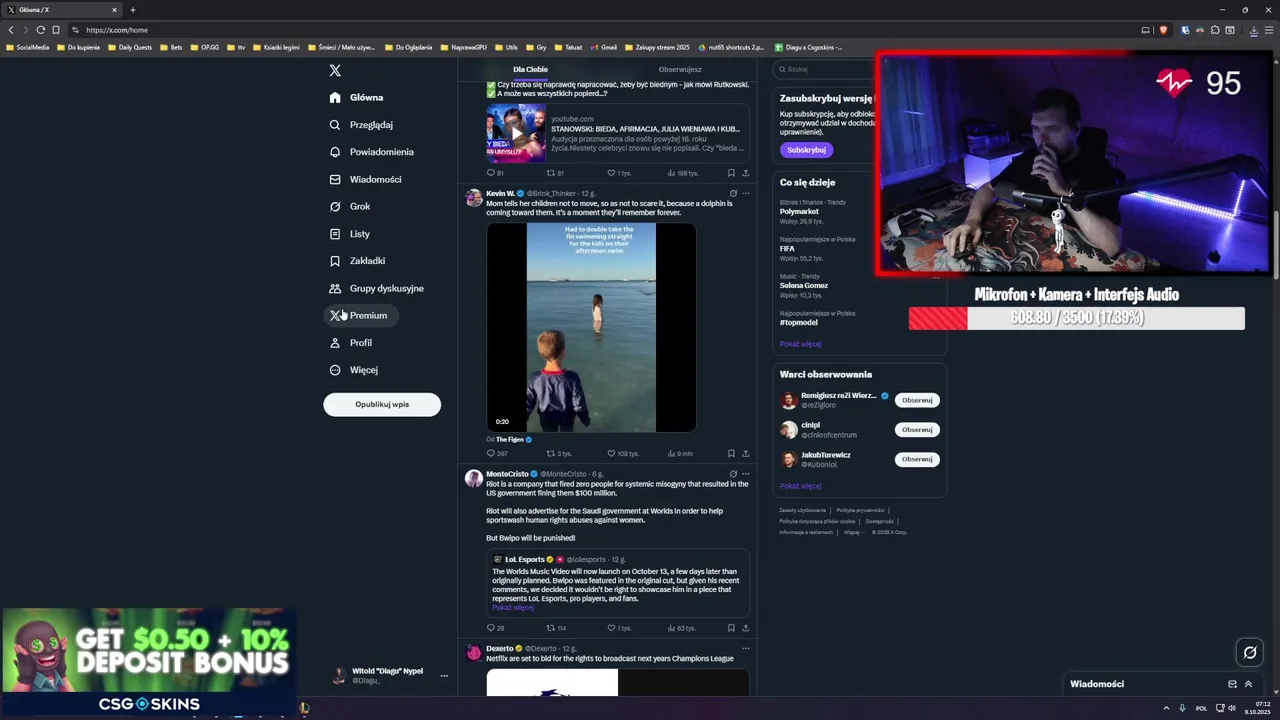Open Brave Shields icon in address bar
Viewport: 1280px width, 720px height.
(1163, 30)
